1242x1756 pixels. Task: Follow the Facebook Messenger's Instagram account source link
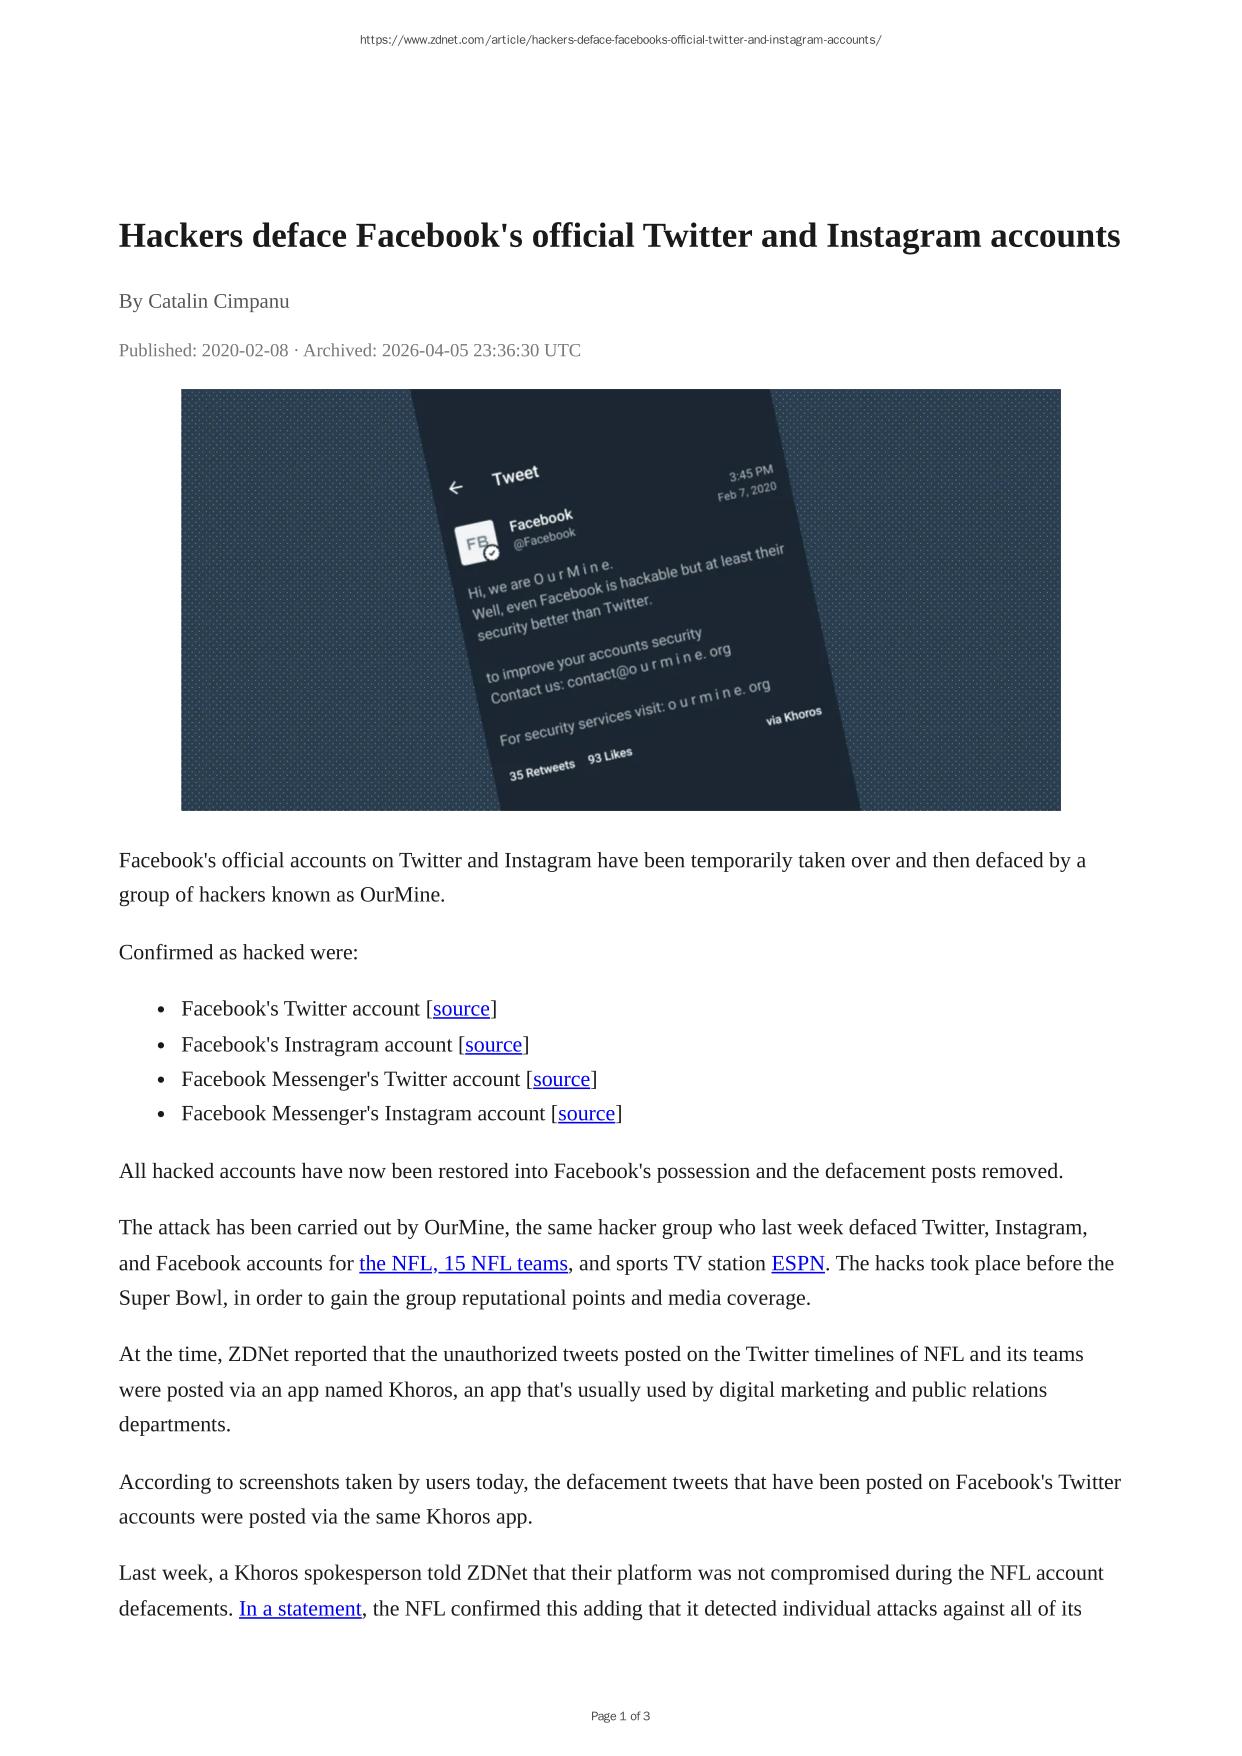(x=586, y=1113)
